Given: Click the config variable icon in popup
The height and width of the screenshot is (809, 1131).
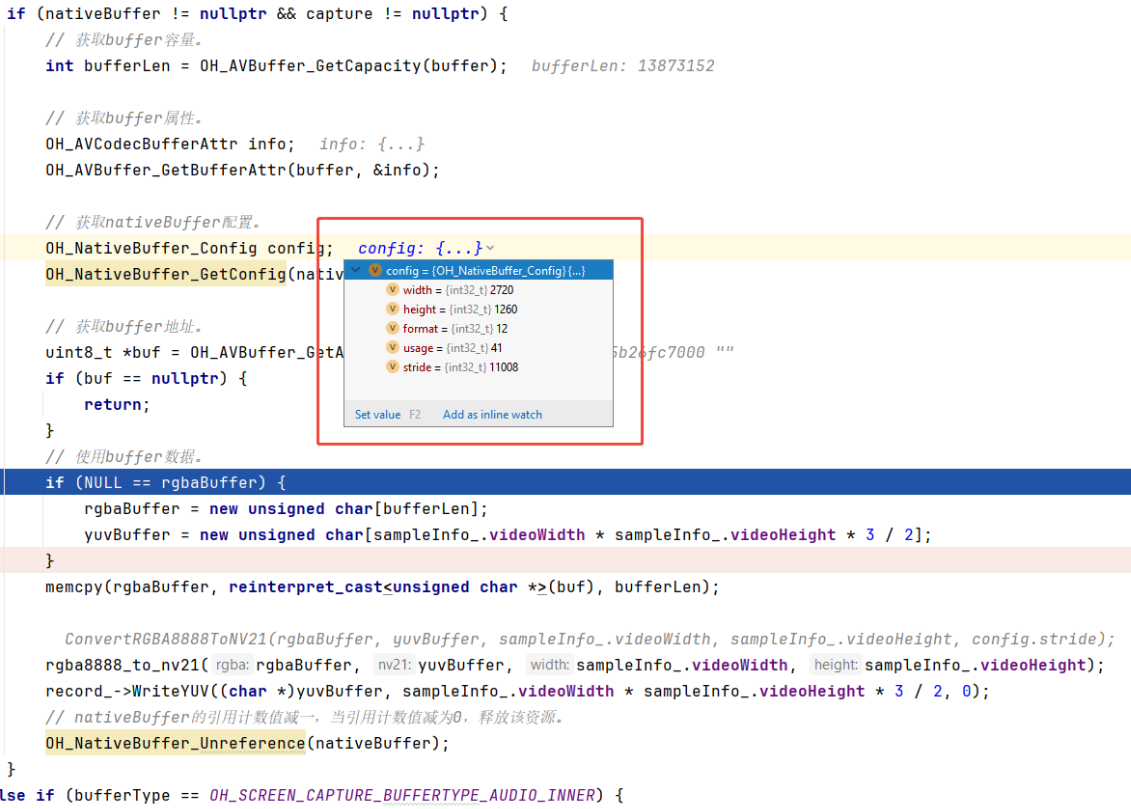Looking at the screenshot, I should click(x=375, y=270).
